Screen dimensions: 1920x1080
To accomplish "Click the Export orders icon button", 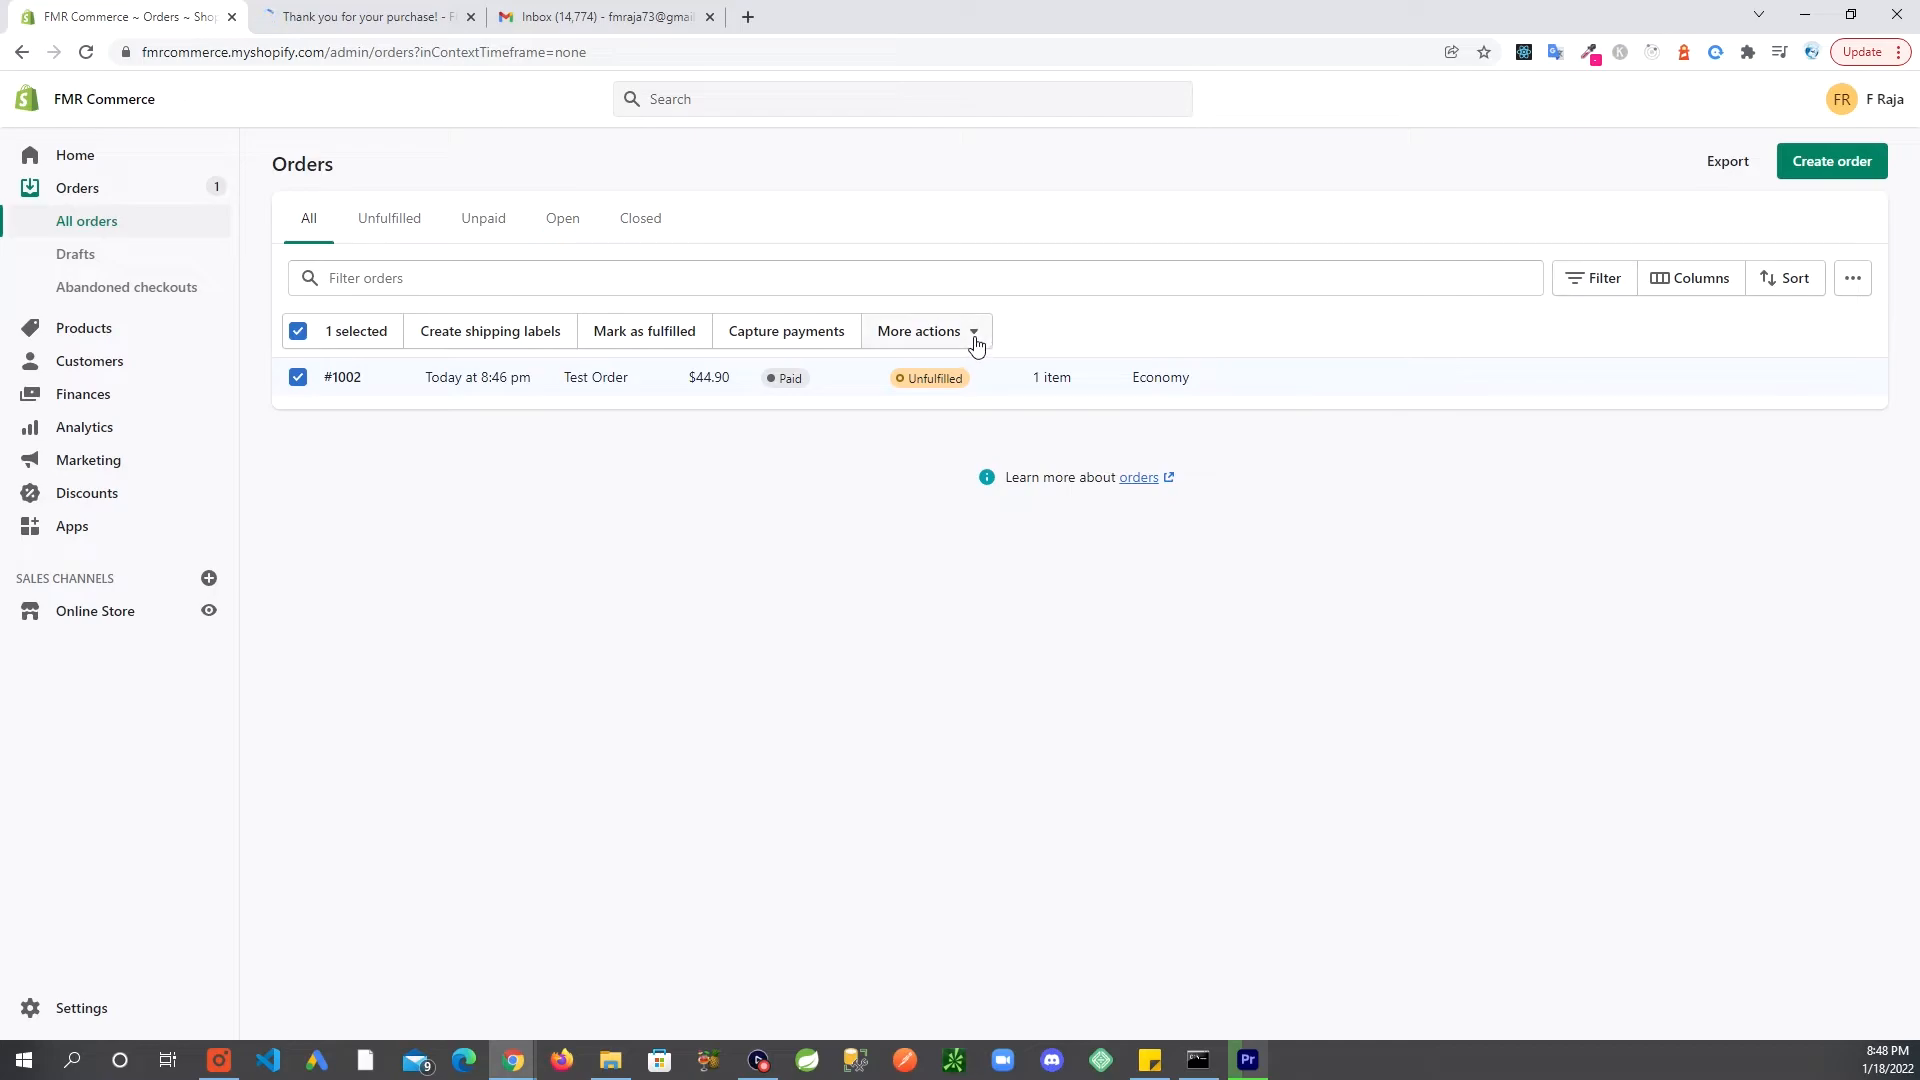I will 1727,161.
